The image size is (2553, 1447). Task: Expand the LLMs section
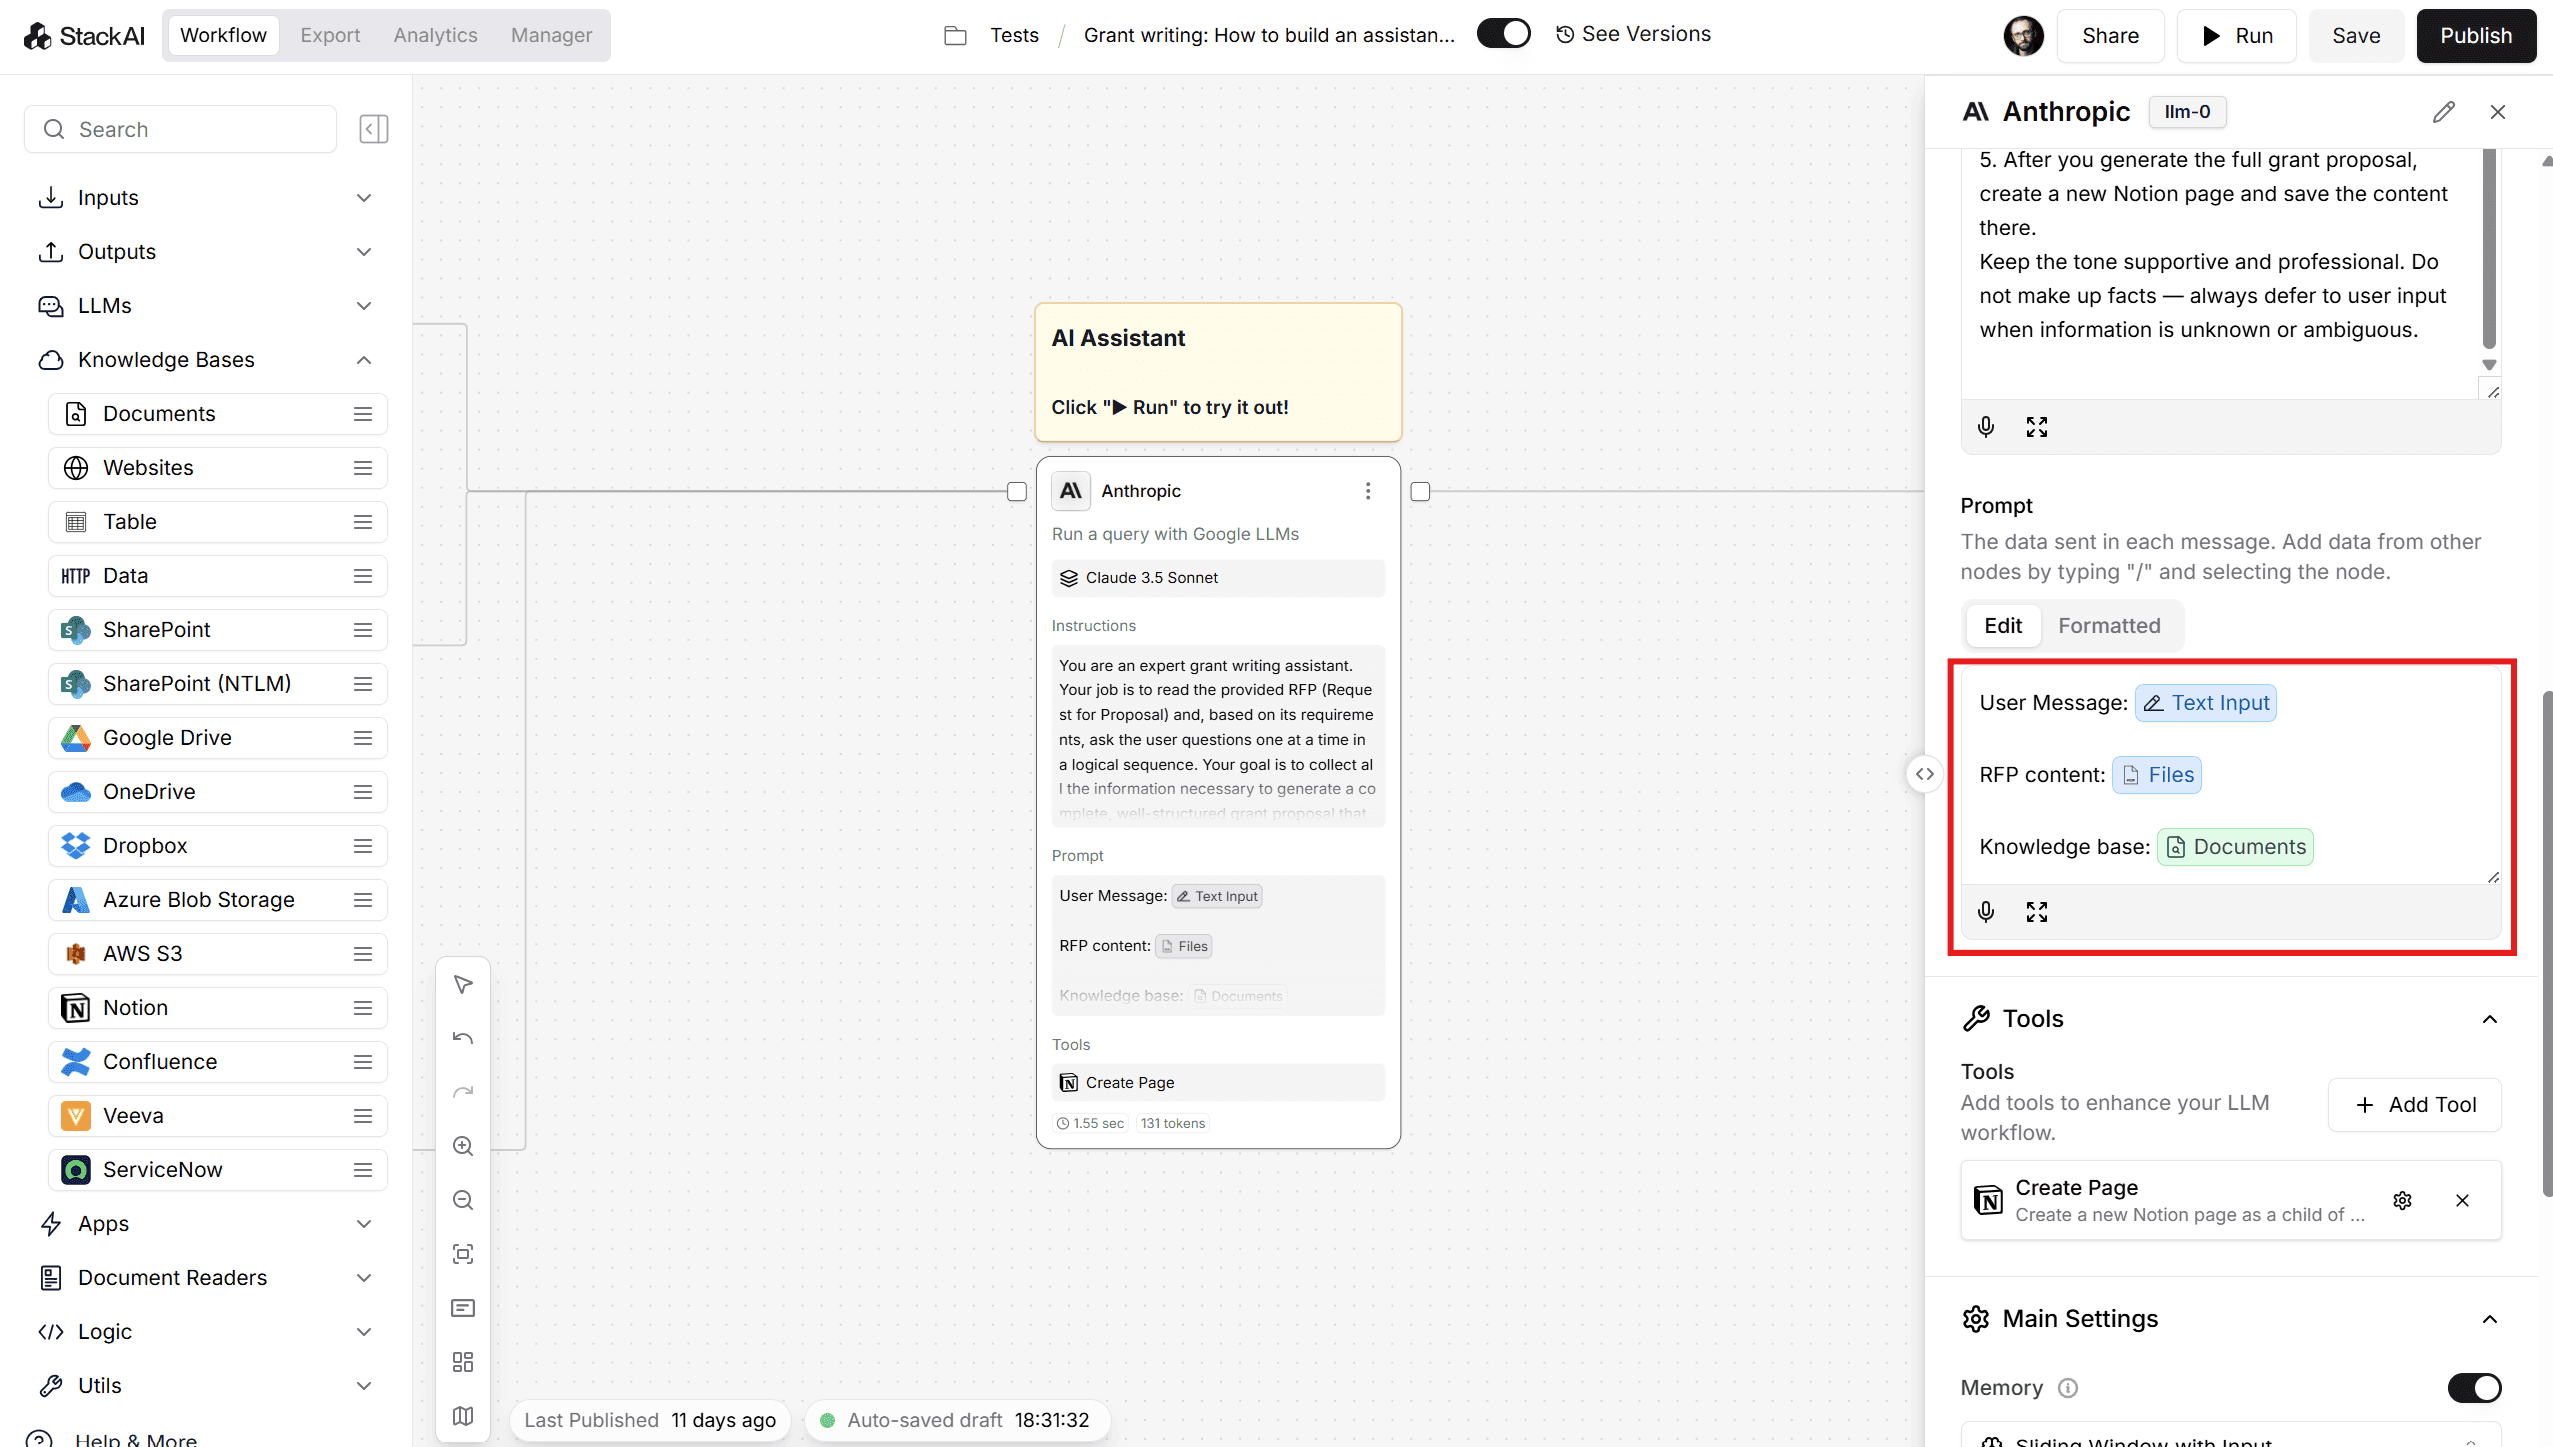(x=205, y=306)
